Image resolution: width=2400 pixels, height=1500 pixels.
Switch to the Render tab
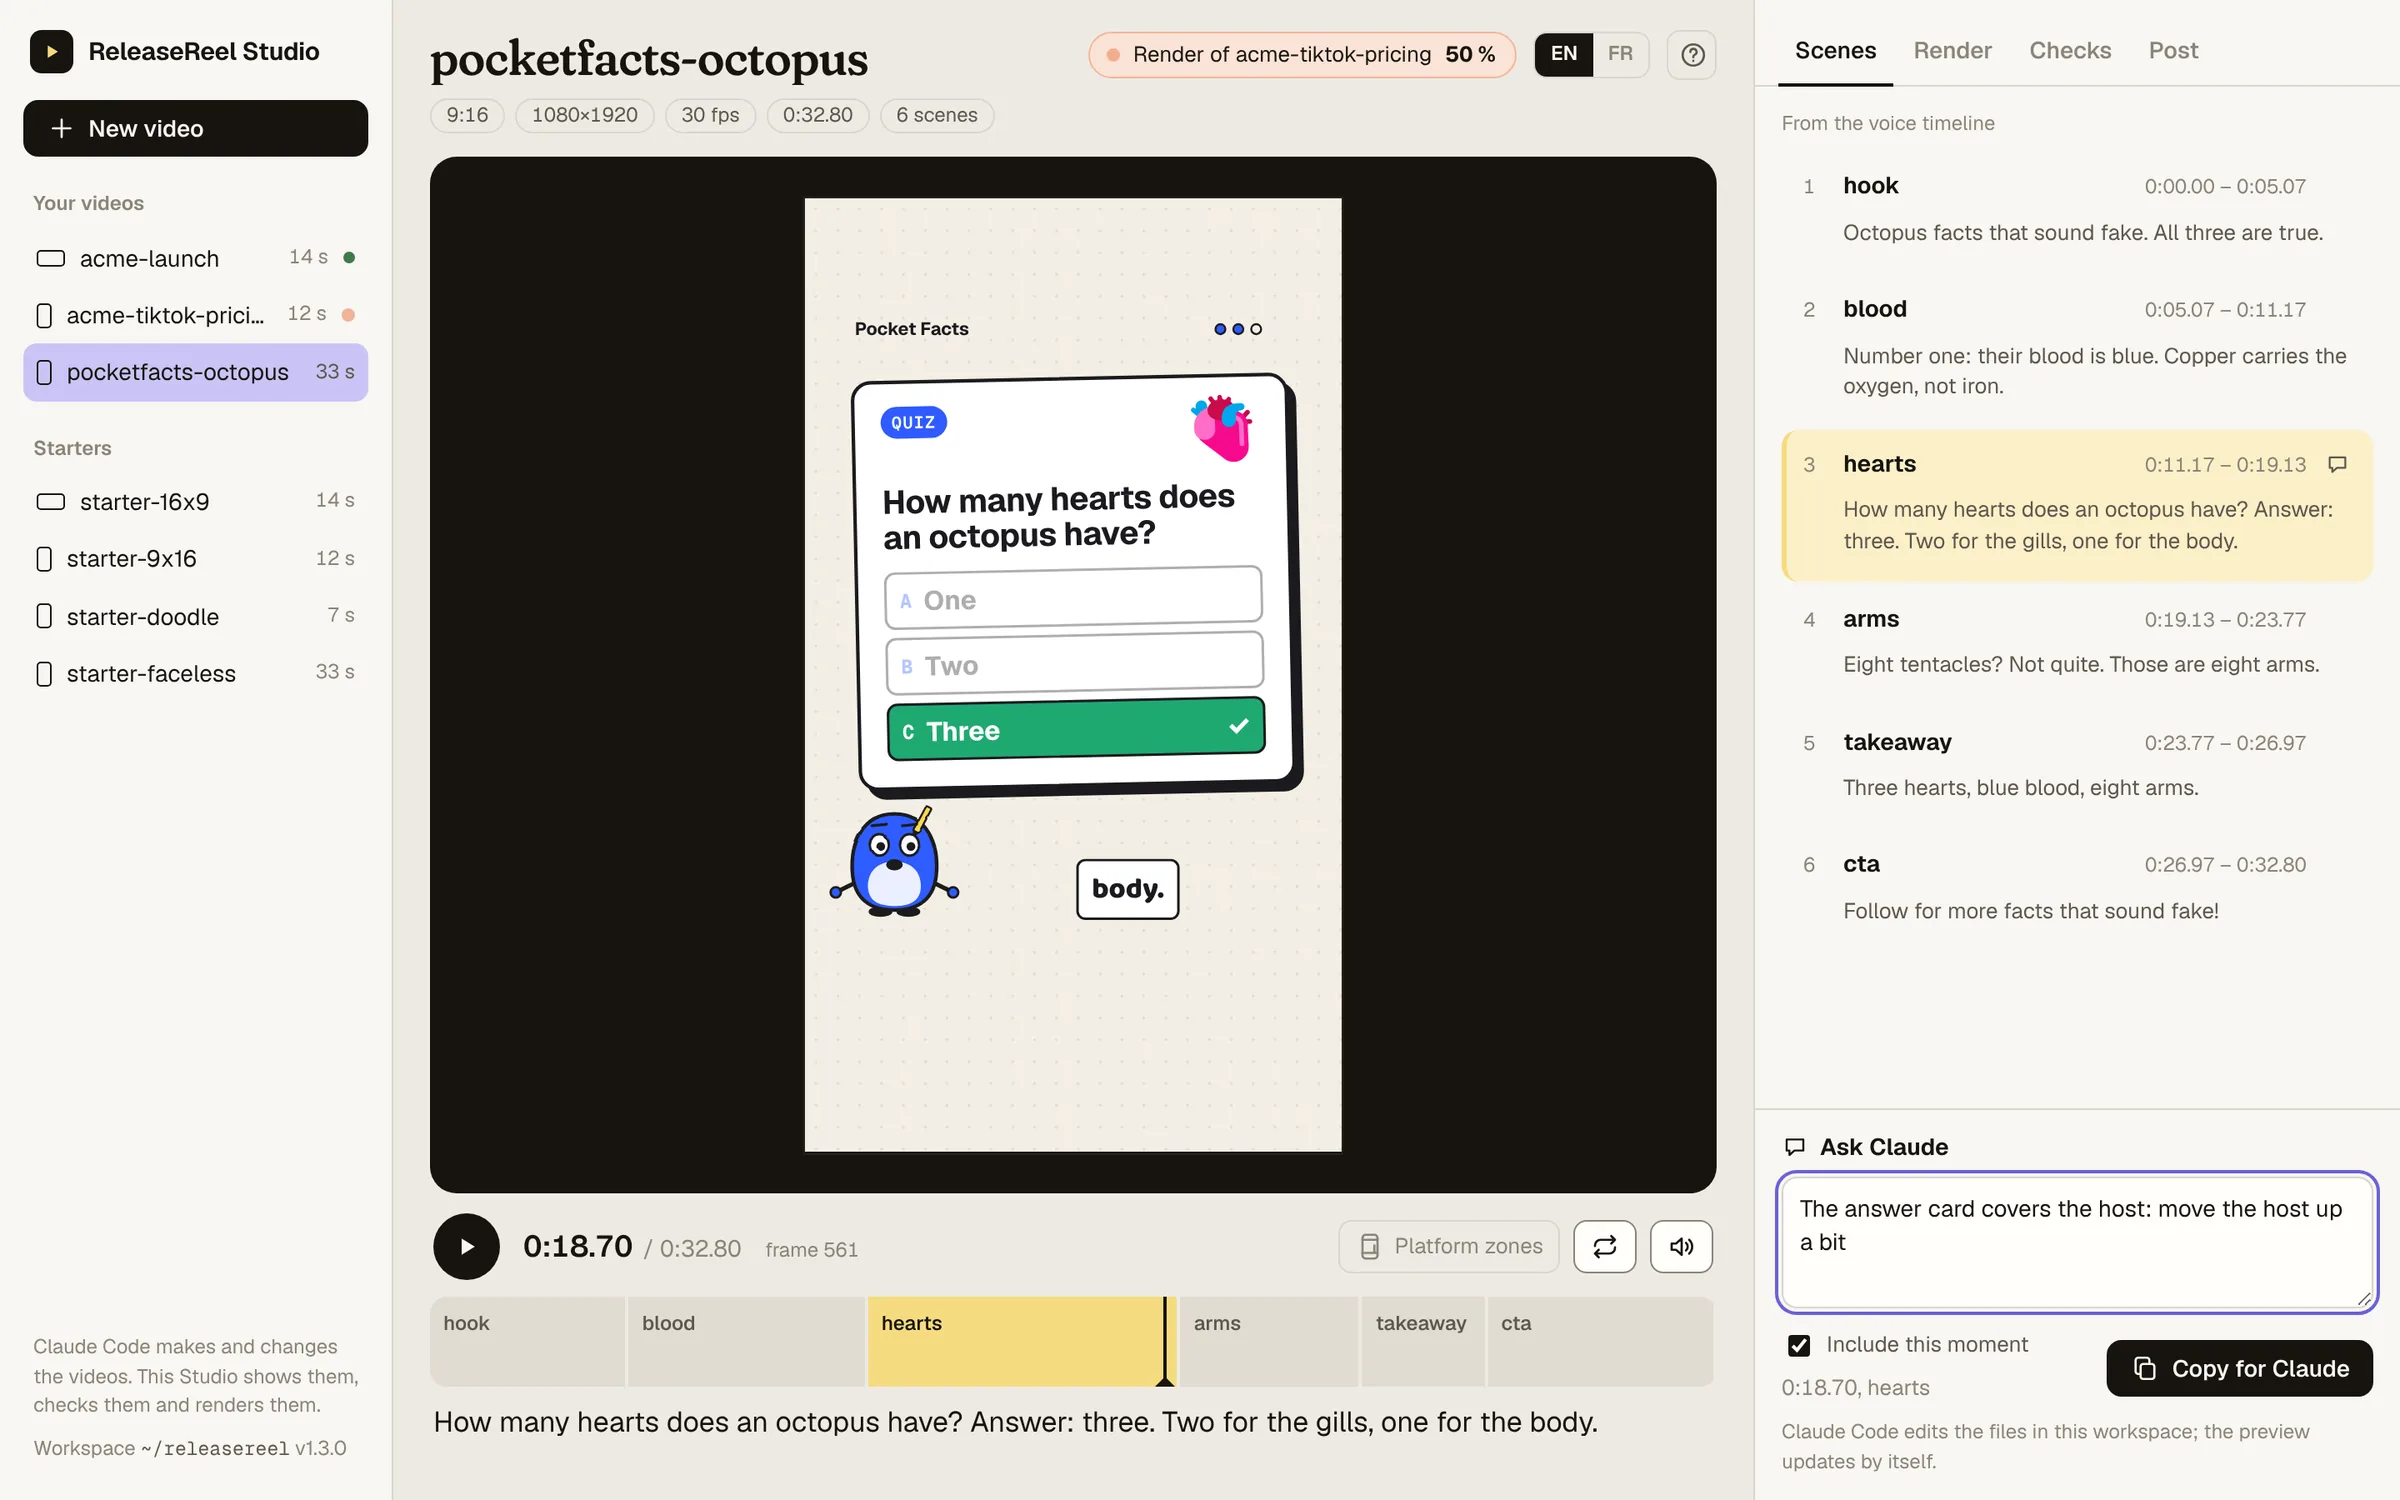pyautogui.click(x=1952, y=51)
